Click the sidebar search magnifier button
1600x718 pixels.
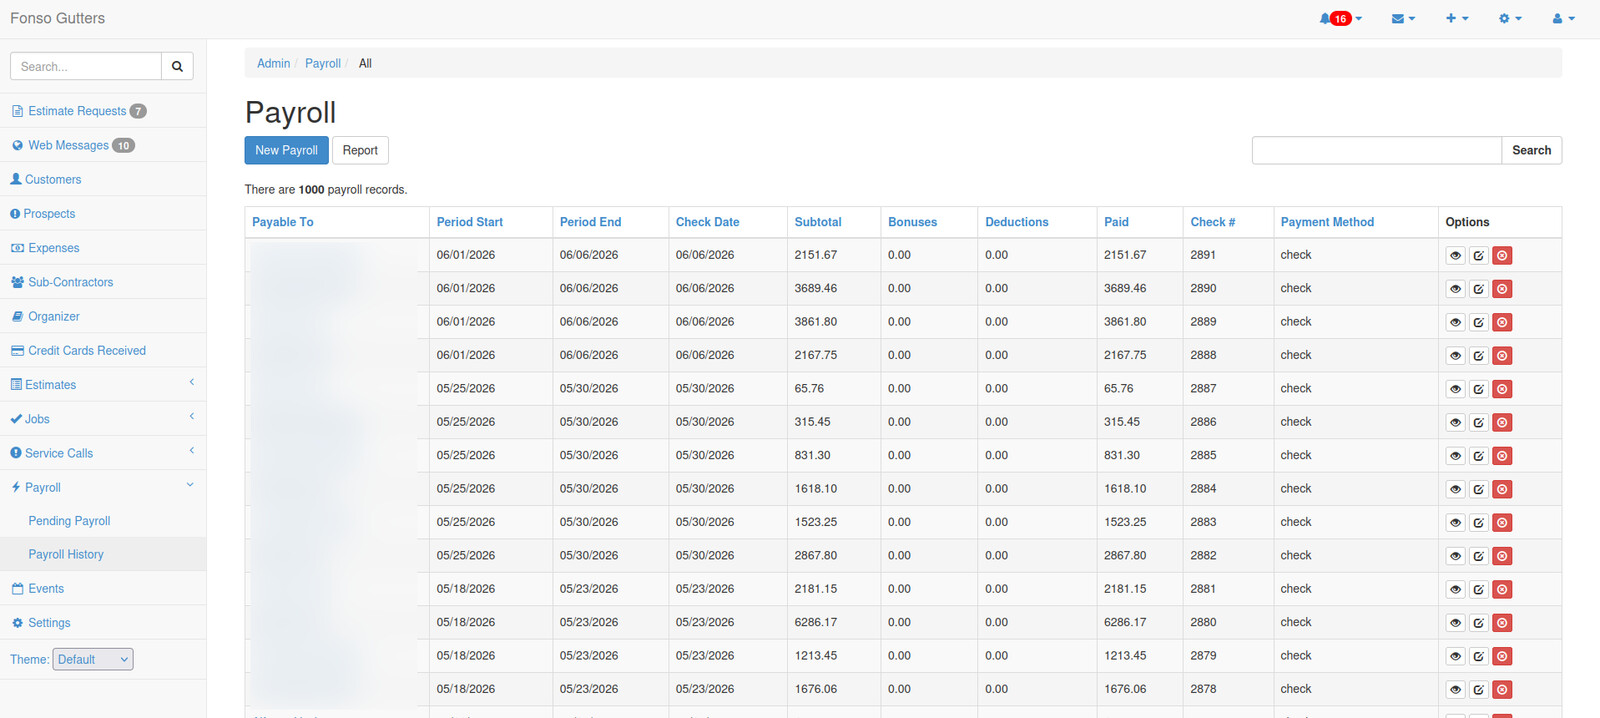pyautogui.click(x=177, y=66)
